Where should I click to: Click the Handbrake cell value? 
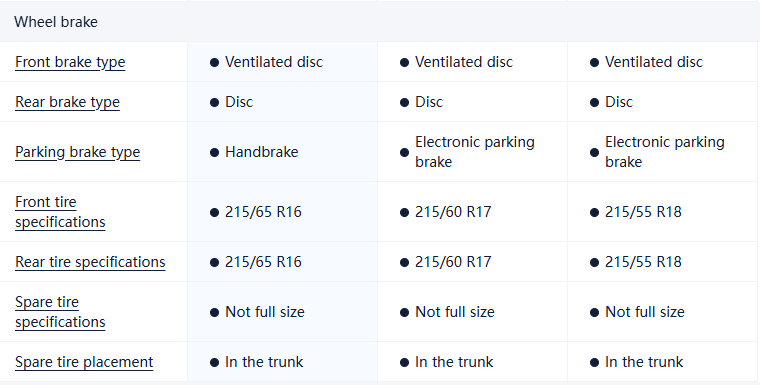[x=261, y=152]
